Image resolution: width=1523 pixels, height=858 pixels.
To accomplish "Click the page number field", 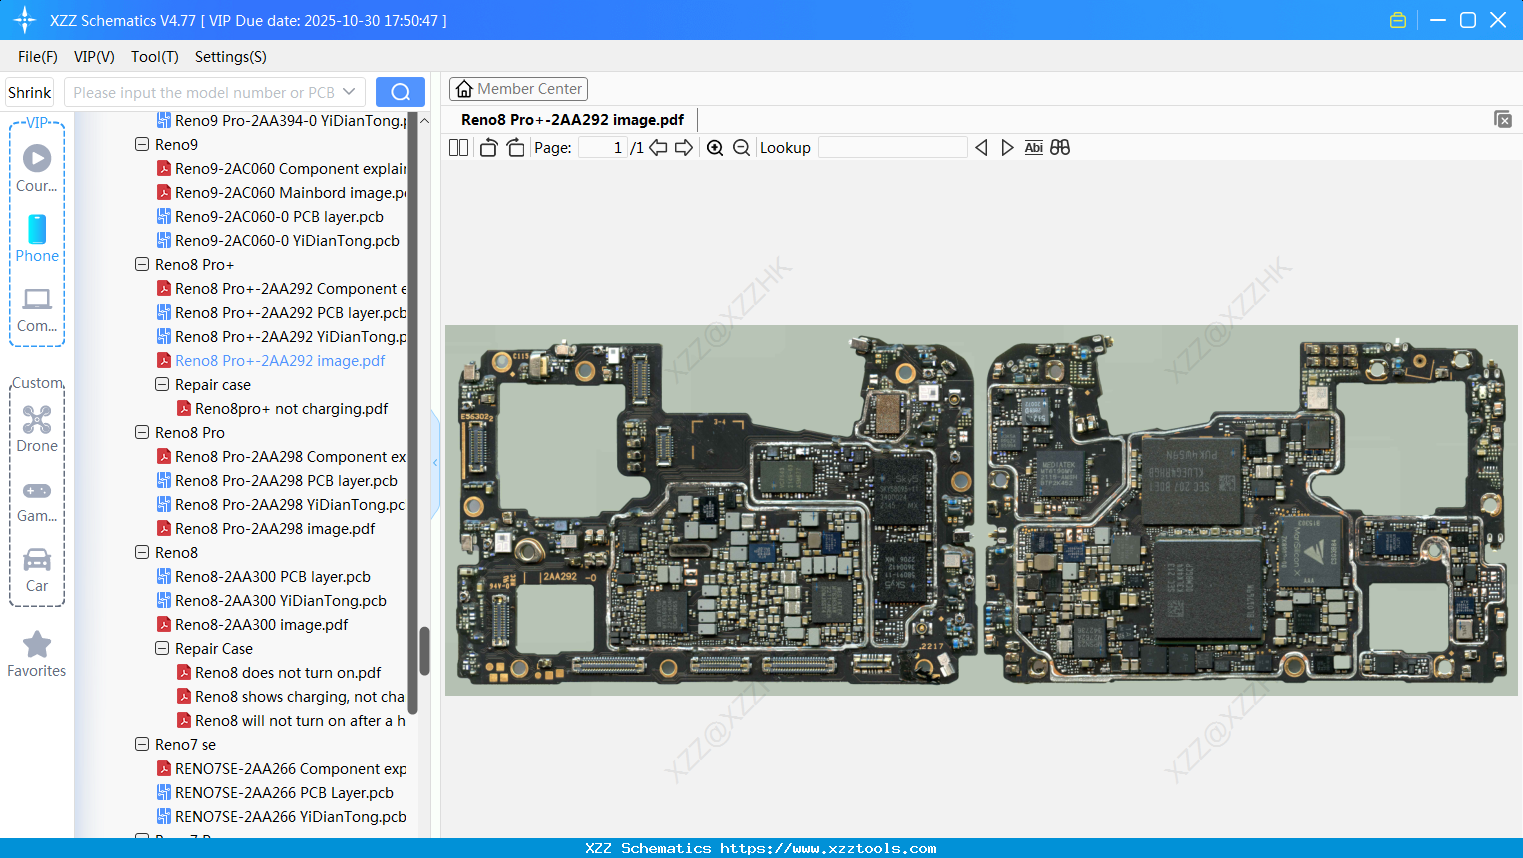I will 603,148.
